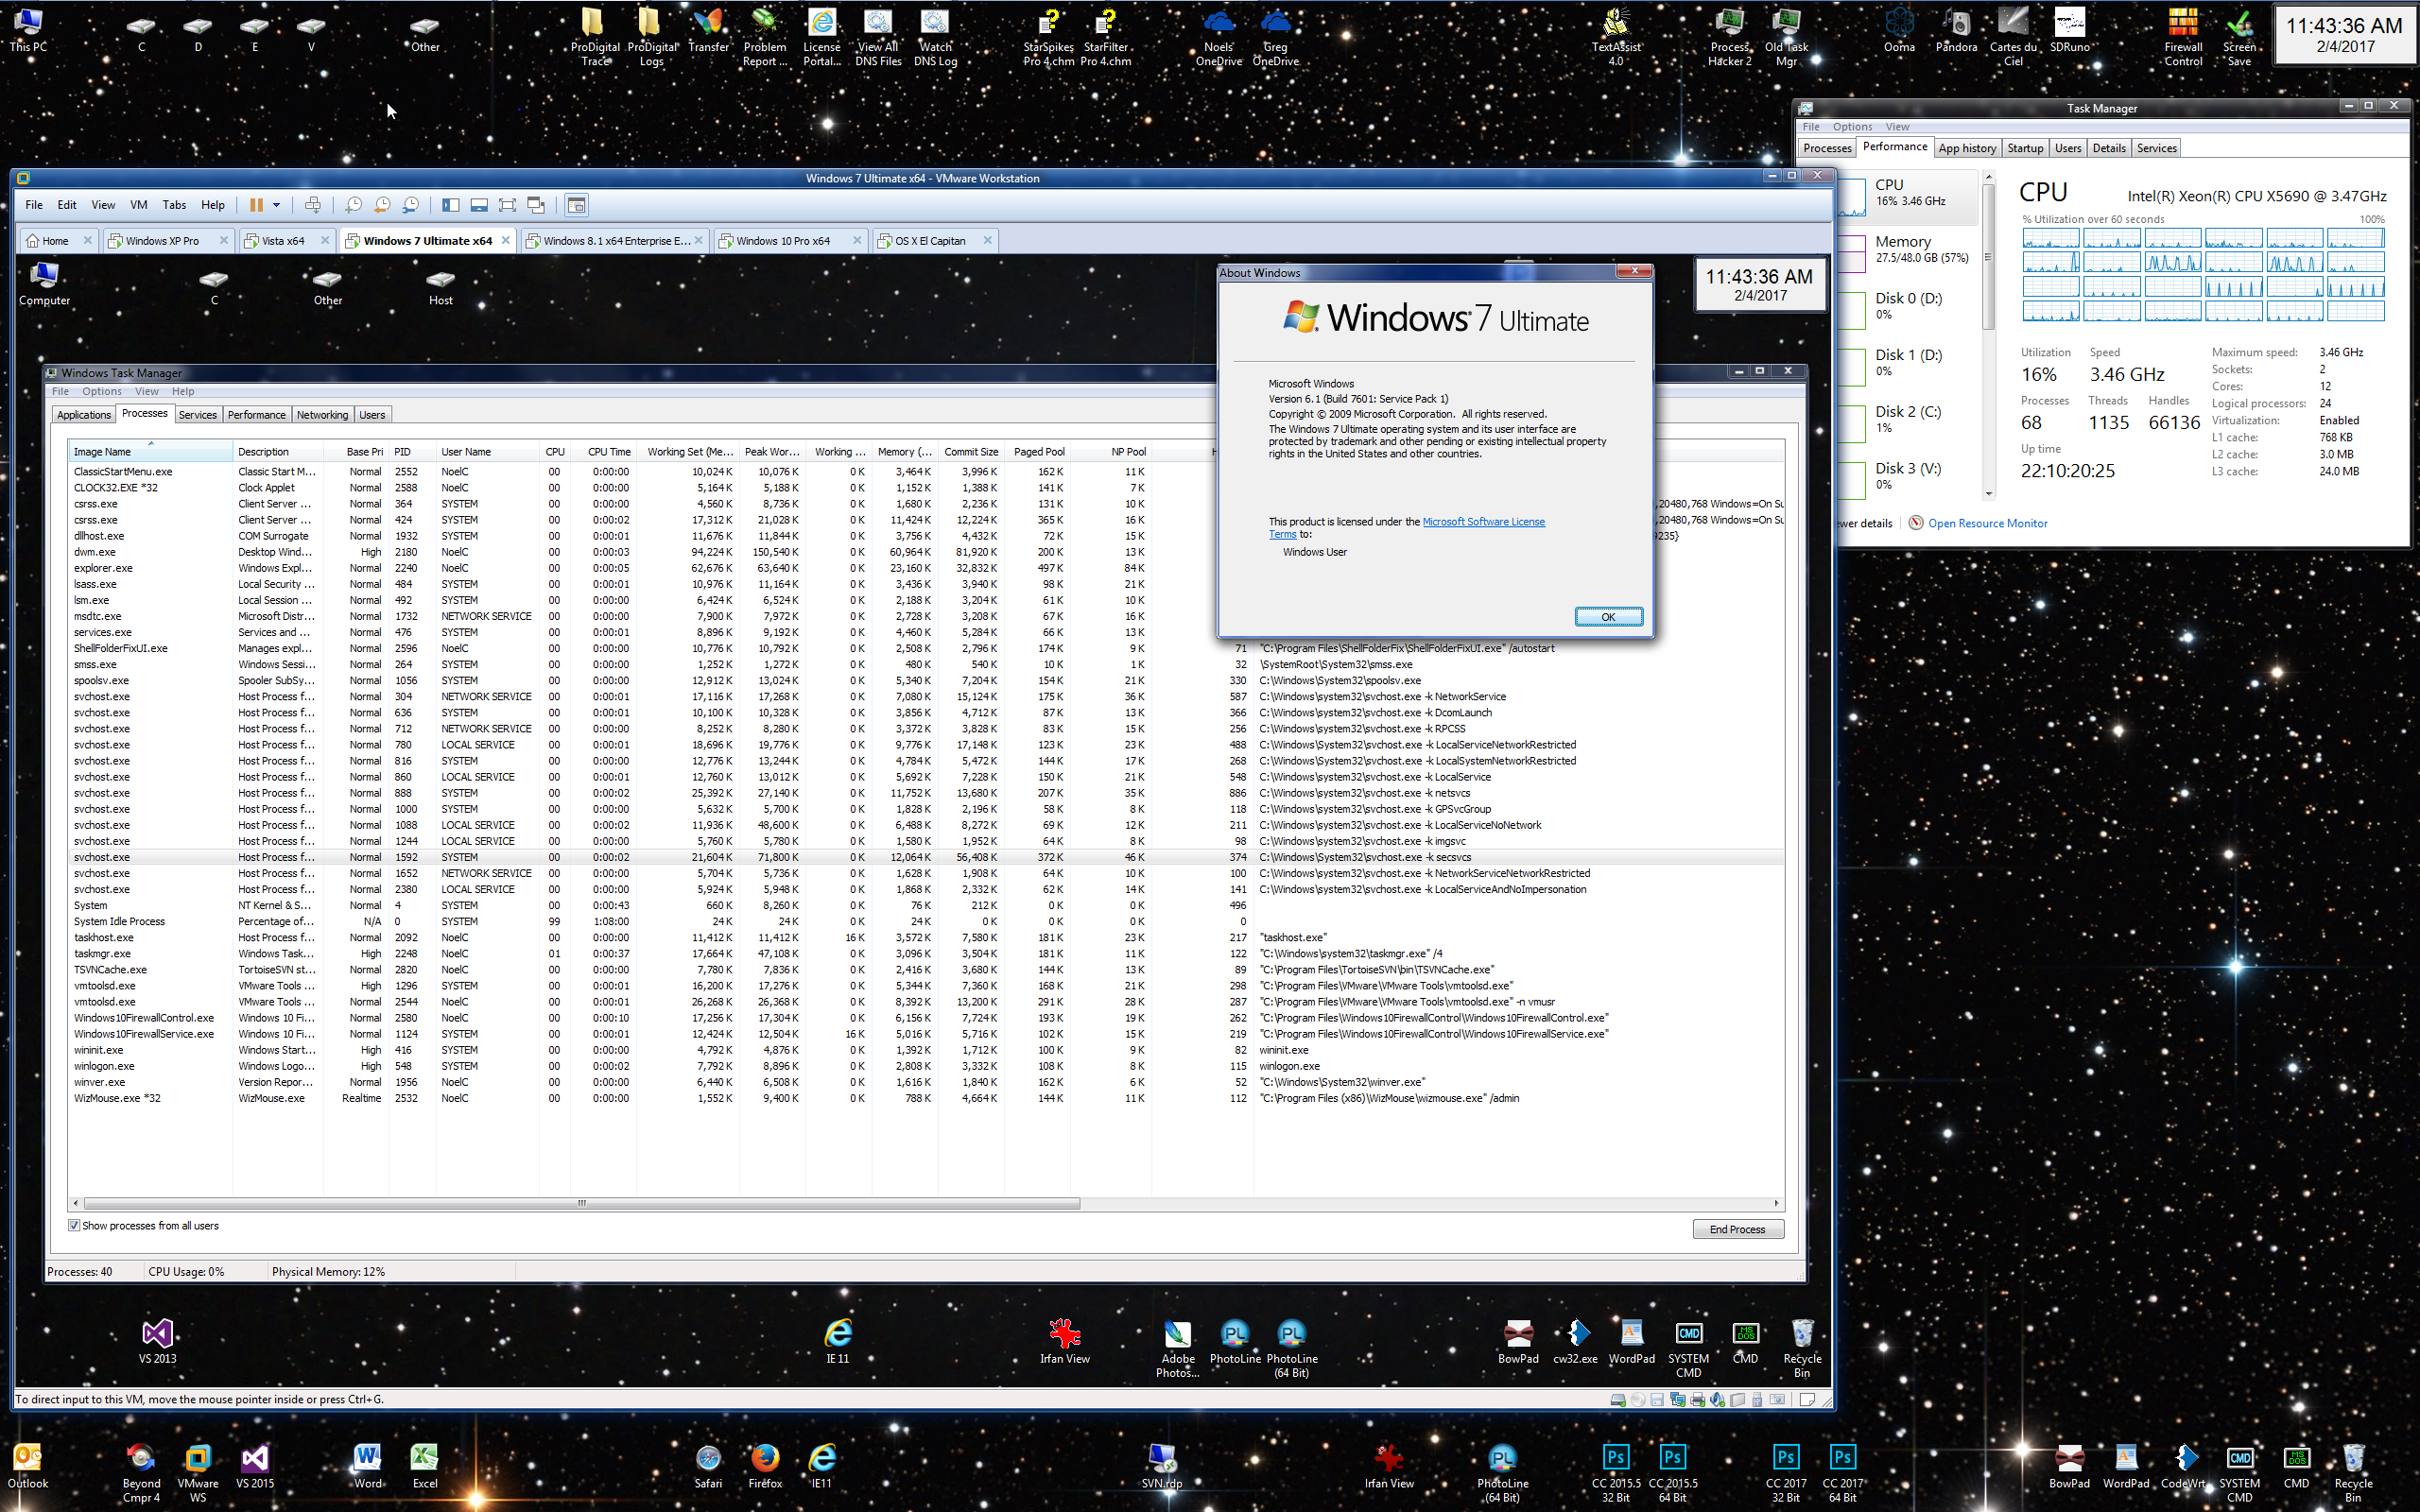Viewport: 2420px width, 1512px height.
Task: Click the printer status icon in VMware
Action: 1698,1399
